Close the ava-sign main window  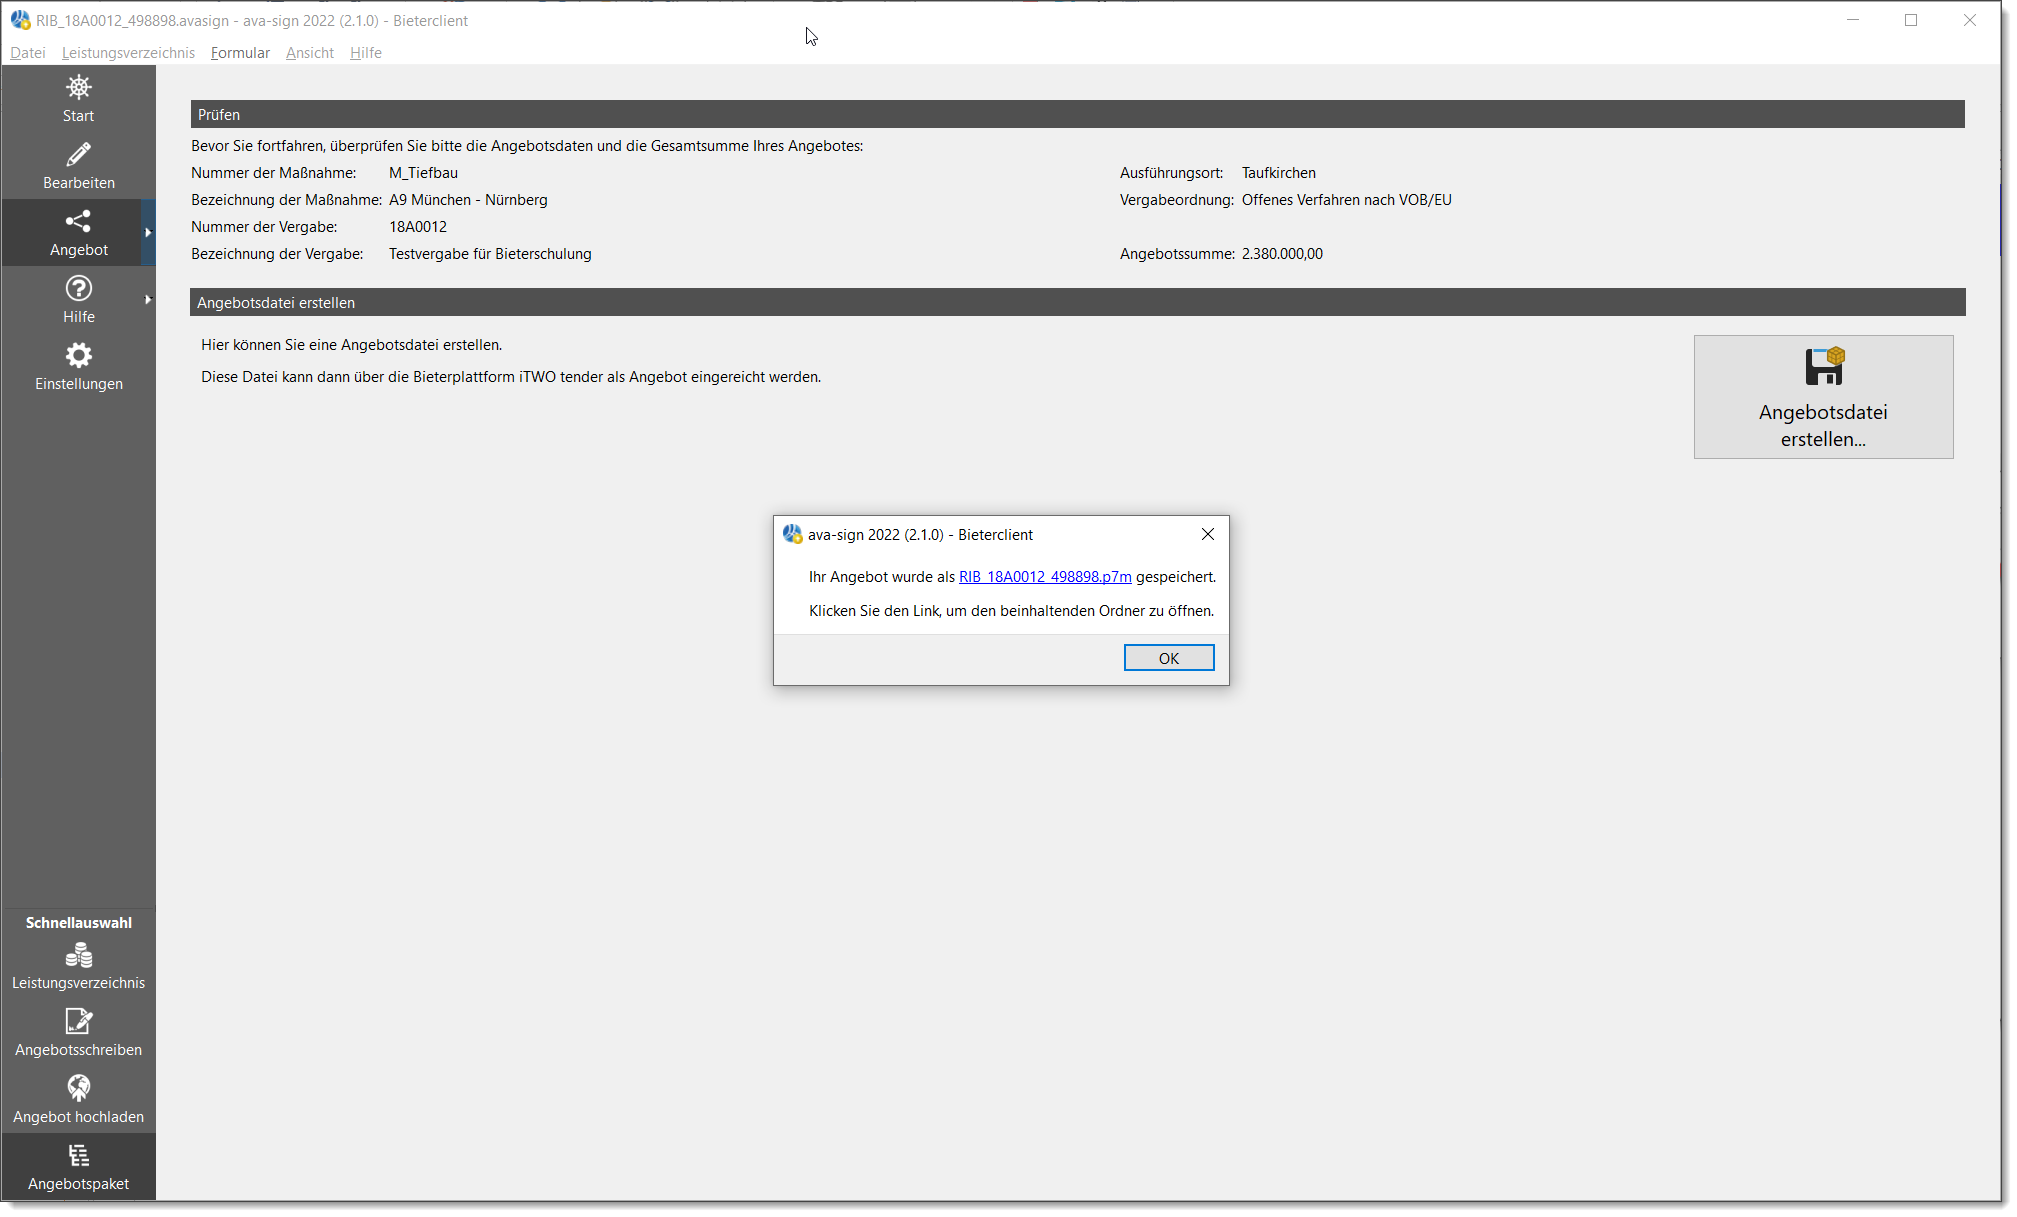pos(1969,20)
